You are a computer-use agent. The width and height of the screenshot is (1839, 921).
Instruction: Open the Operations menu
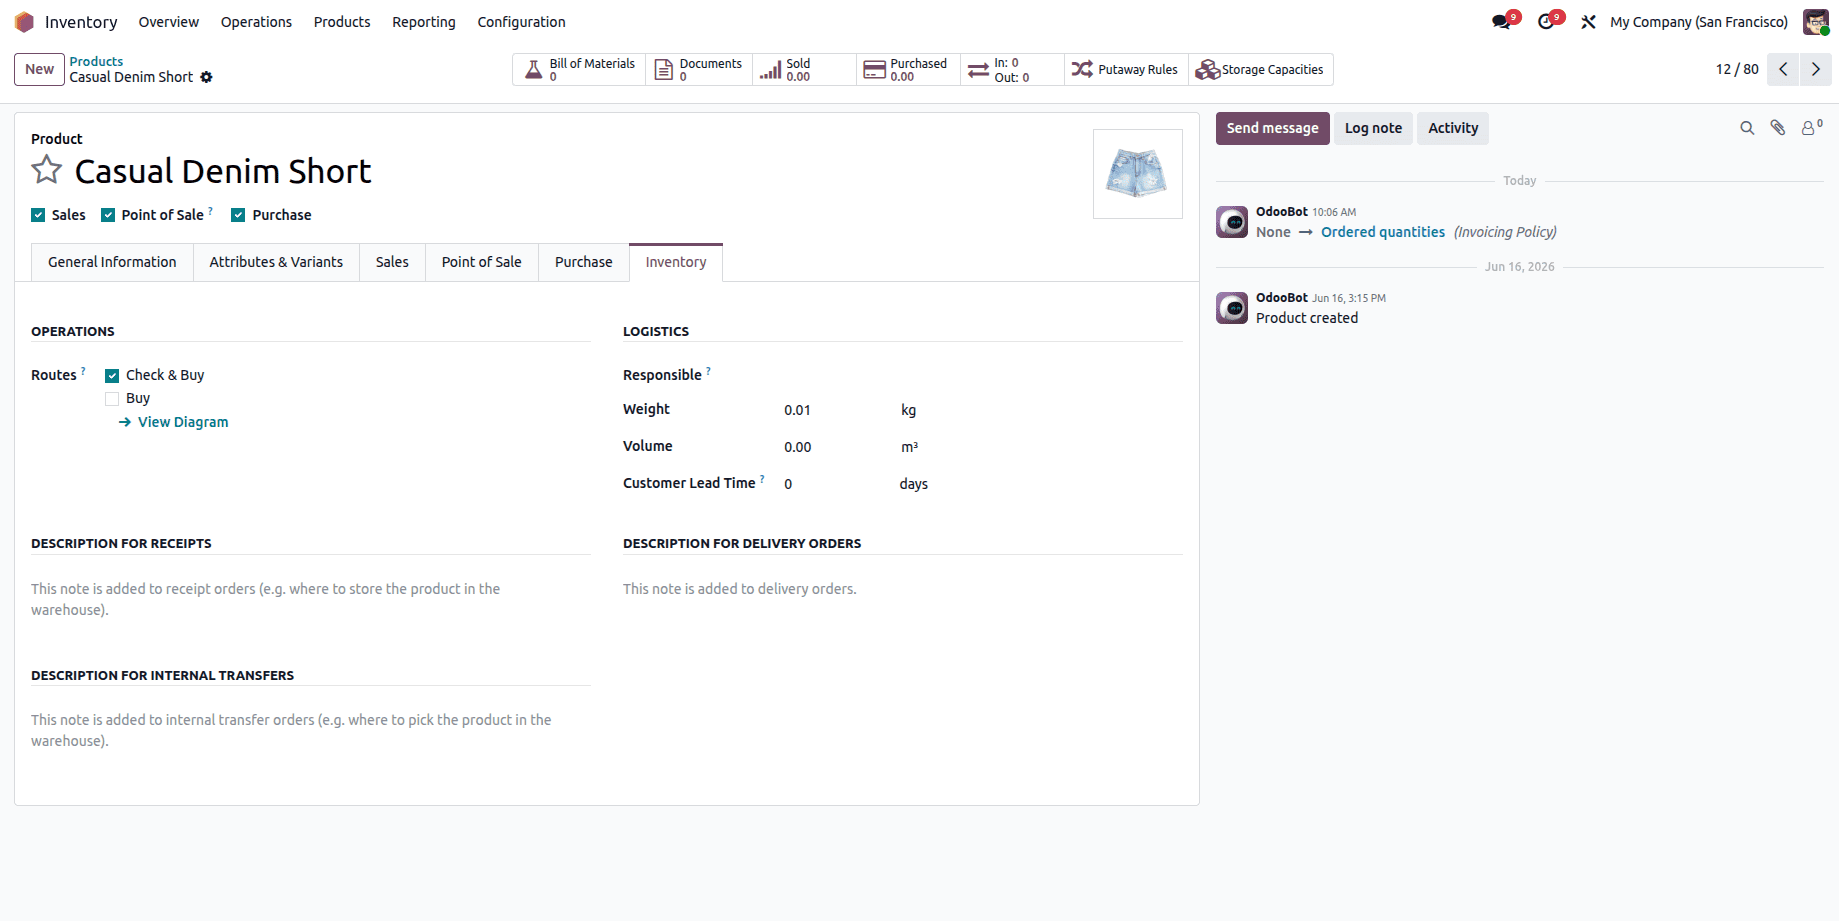[256, 22]
